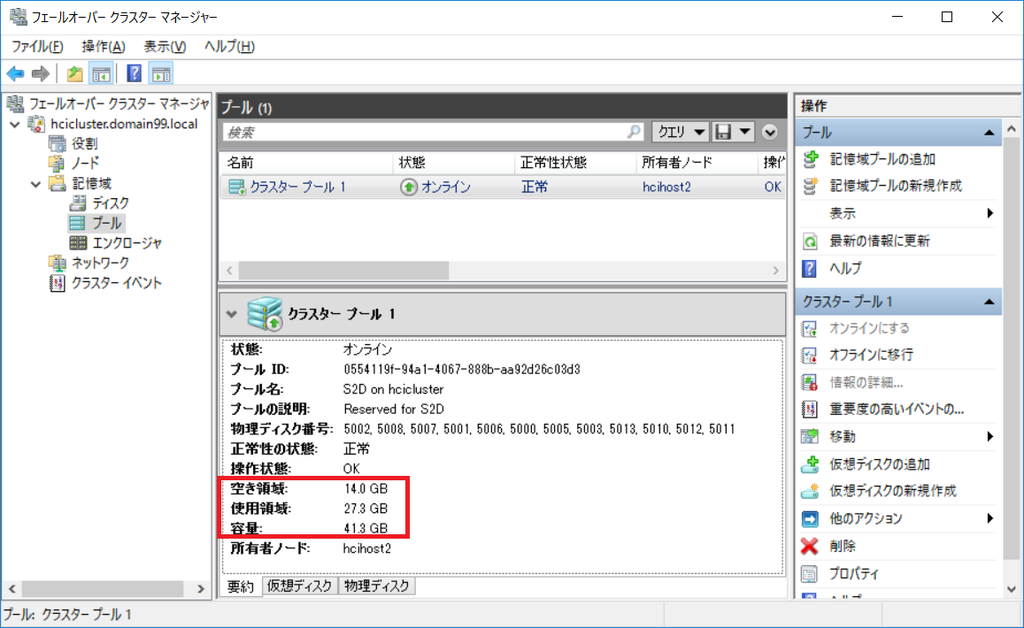Image resolution: width=1024 pixels, height=628 pixels.
Task: Select the ネットワーク tree node
Action: point(99,262)
